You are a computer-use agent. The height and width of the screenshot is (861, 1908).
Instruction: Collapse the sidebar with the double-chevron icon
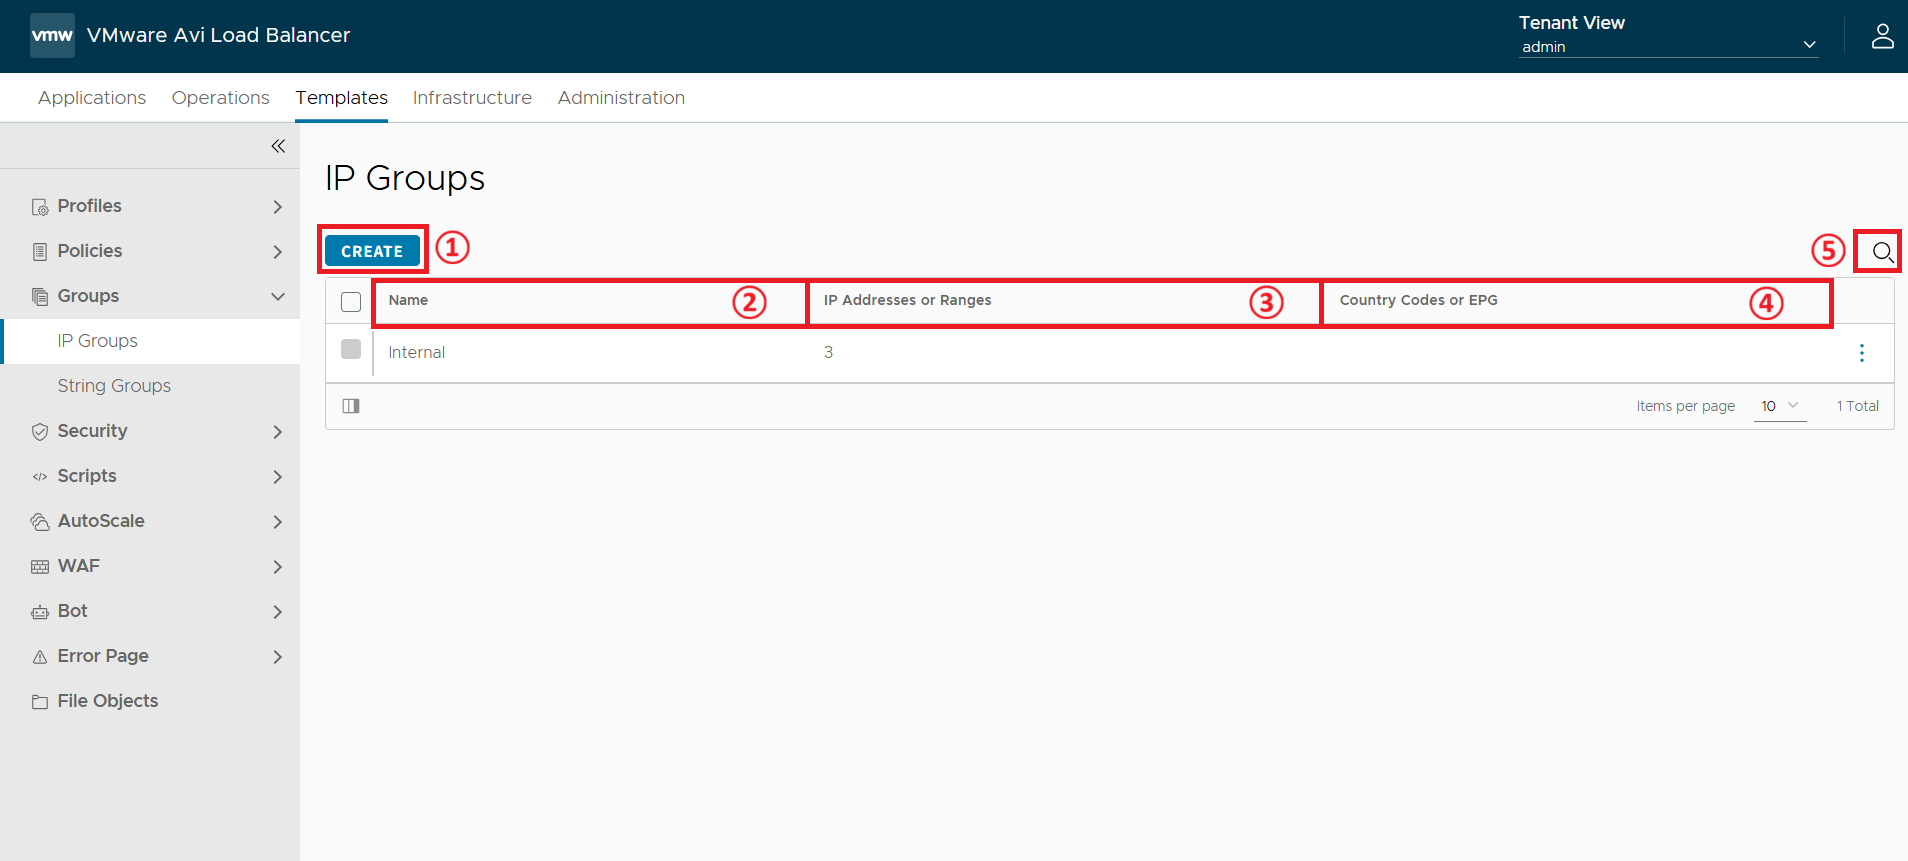(x=278, y=146)
